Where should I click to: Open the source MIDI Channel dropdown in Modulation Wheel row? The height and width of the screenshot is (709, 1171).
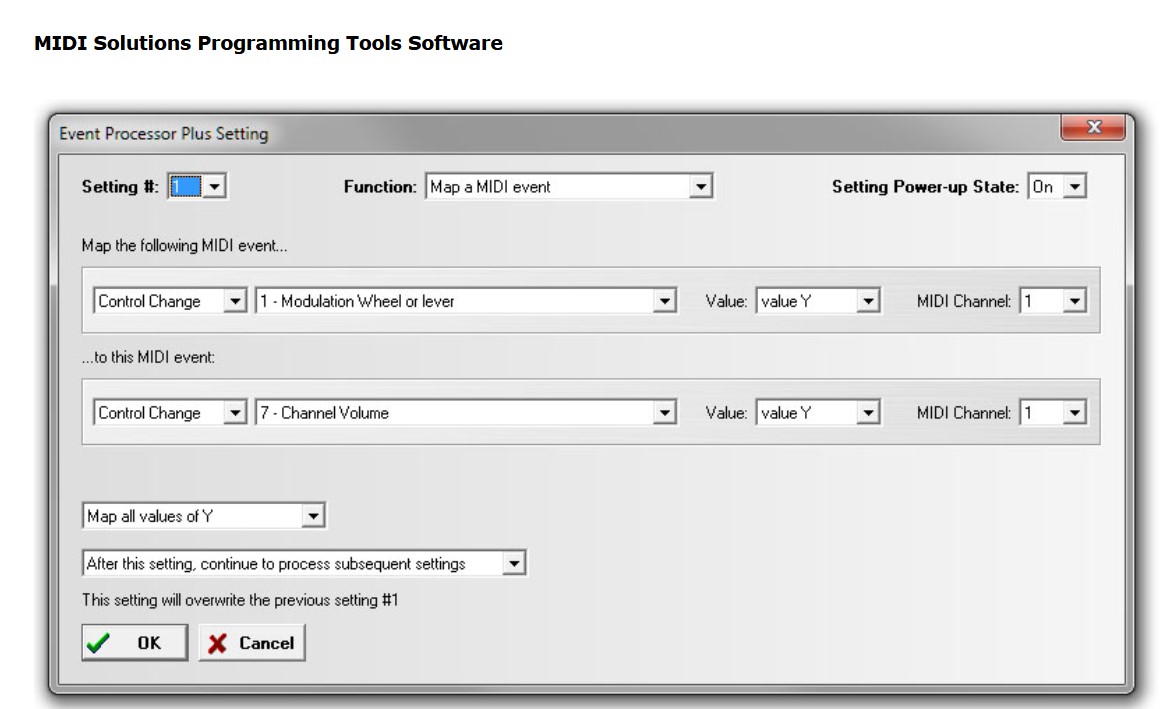1053,301
